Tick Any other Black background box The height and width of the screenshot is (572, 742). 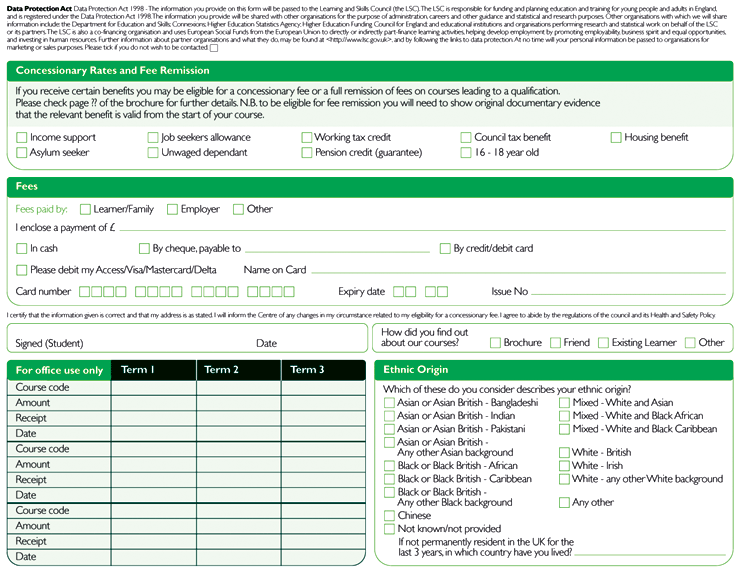(x=389, y=492)
